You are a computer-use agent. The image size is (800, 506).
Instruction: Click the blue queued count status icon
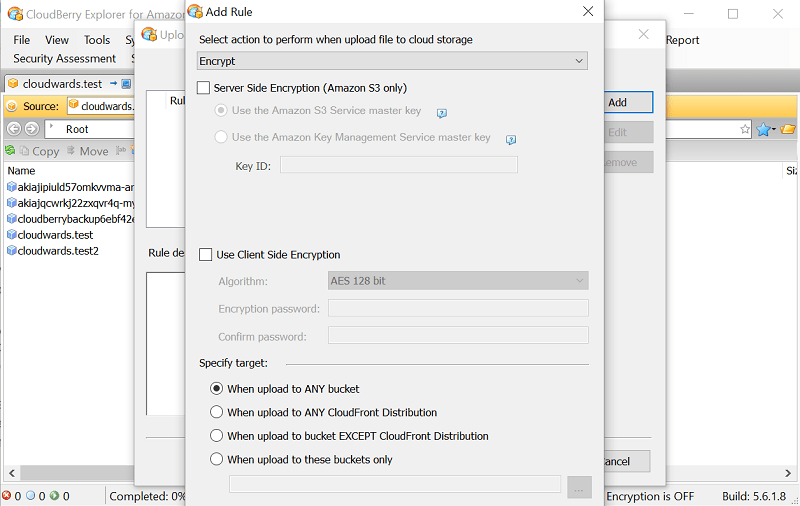[x=31, y=495]
